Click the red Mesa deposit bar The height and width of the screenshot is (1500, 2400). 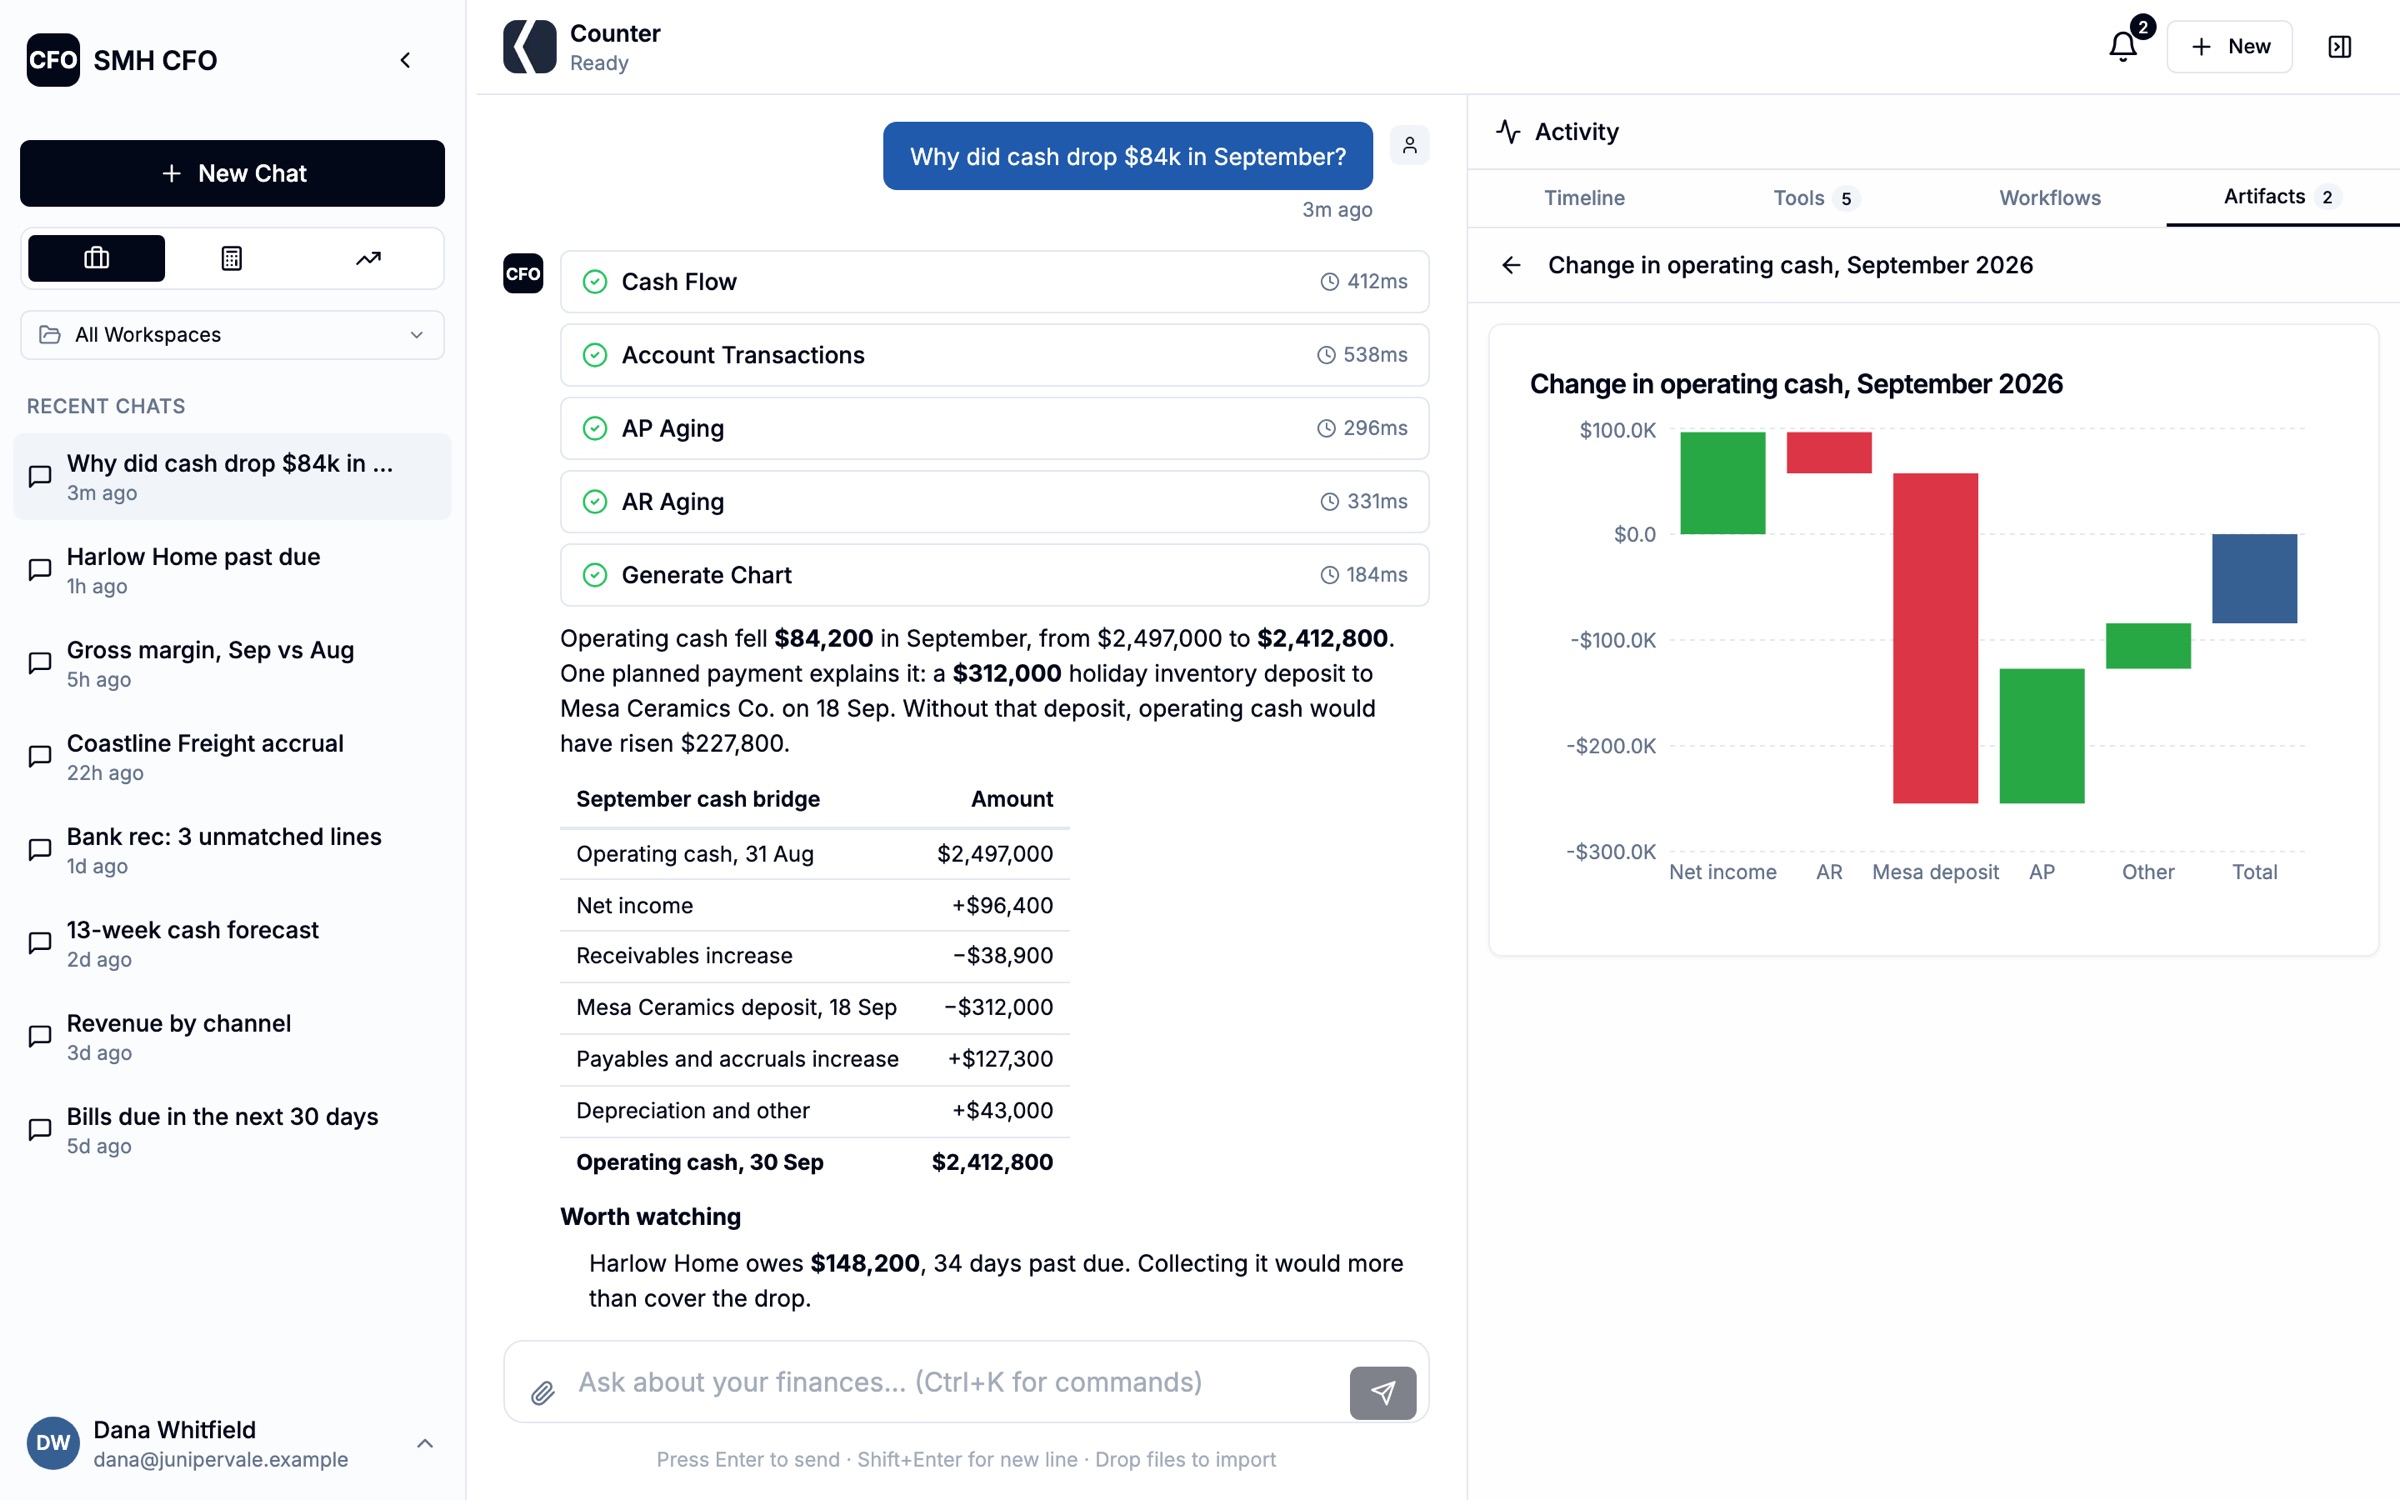pos(1935,638)
